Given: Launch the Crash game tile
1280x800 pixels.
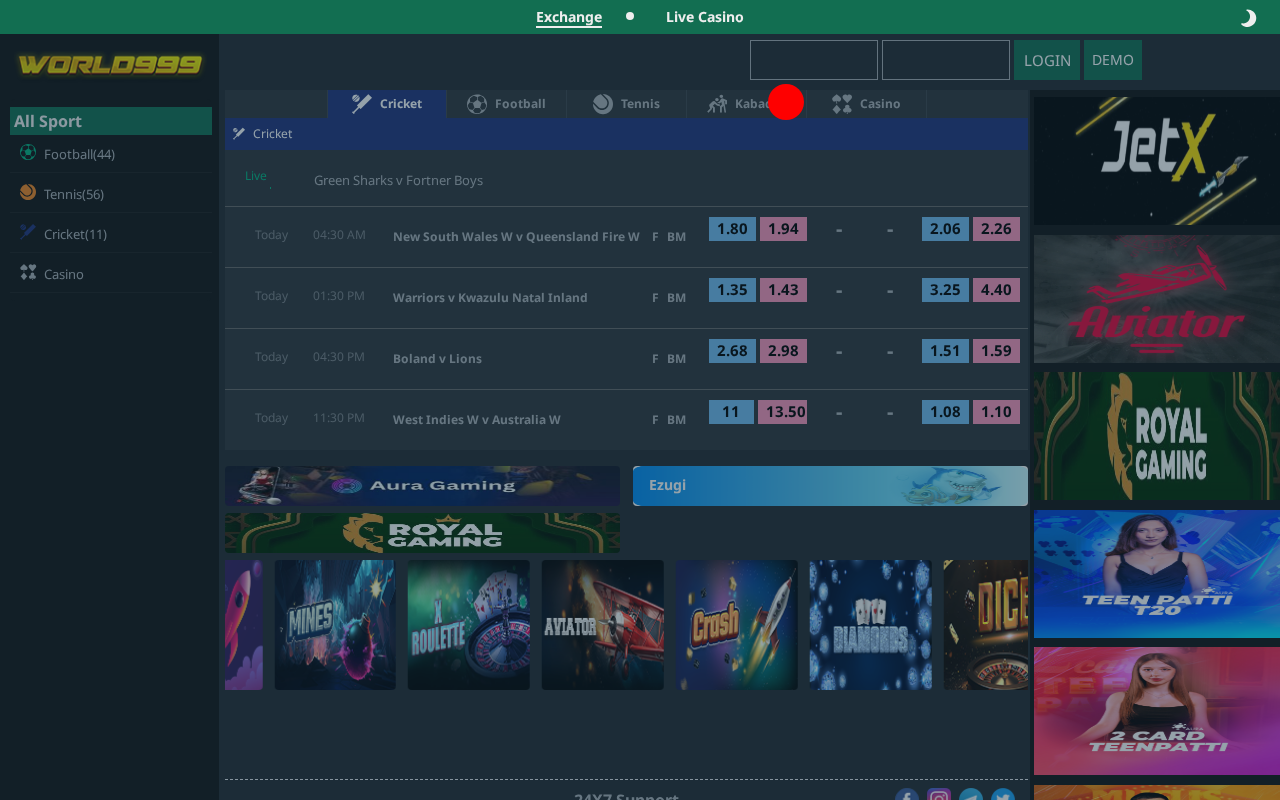Looking at the screenshot, I should click(737, 625).
